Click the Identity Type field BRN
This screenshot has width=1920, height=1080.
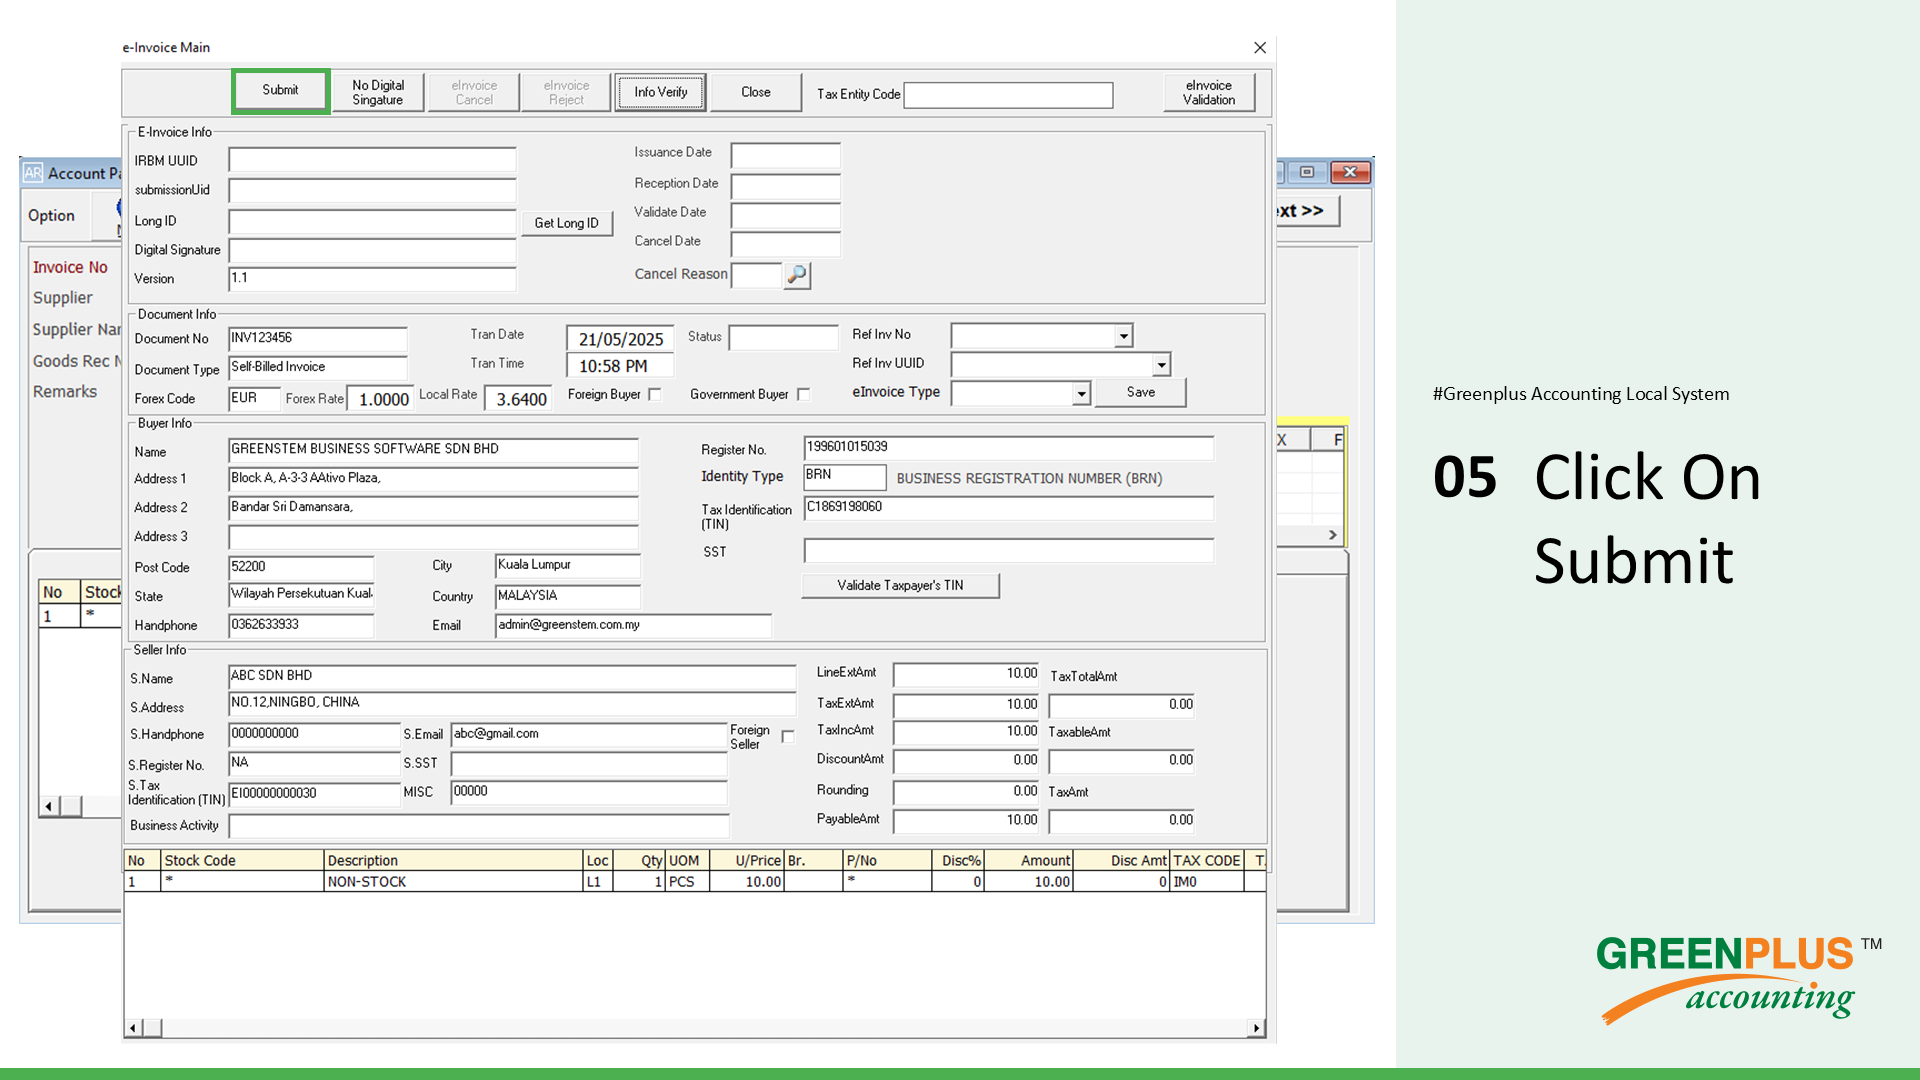pyautogui.click(x=844, y=477)
